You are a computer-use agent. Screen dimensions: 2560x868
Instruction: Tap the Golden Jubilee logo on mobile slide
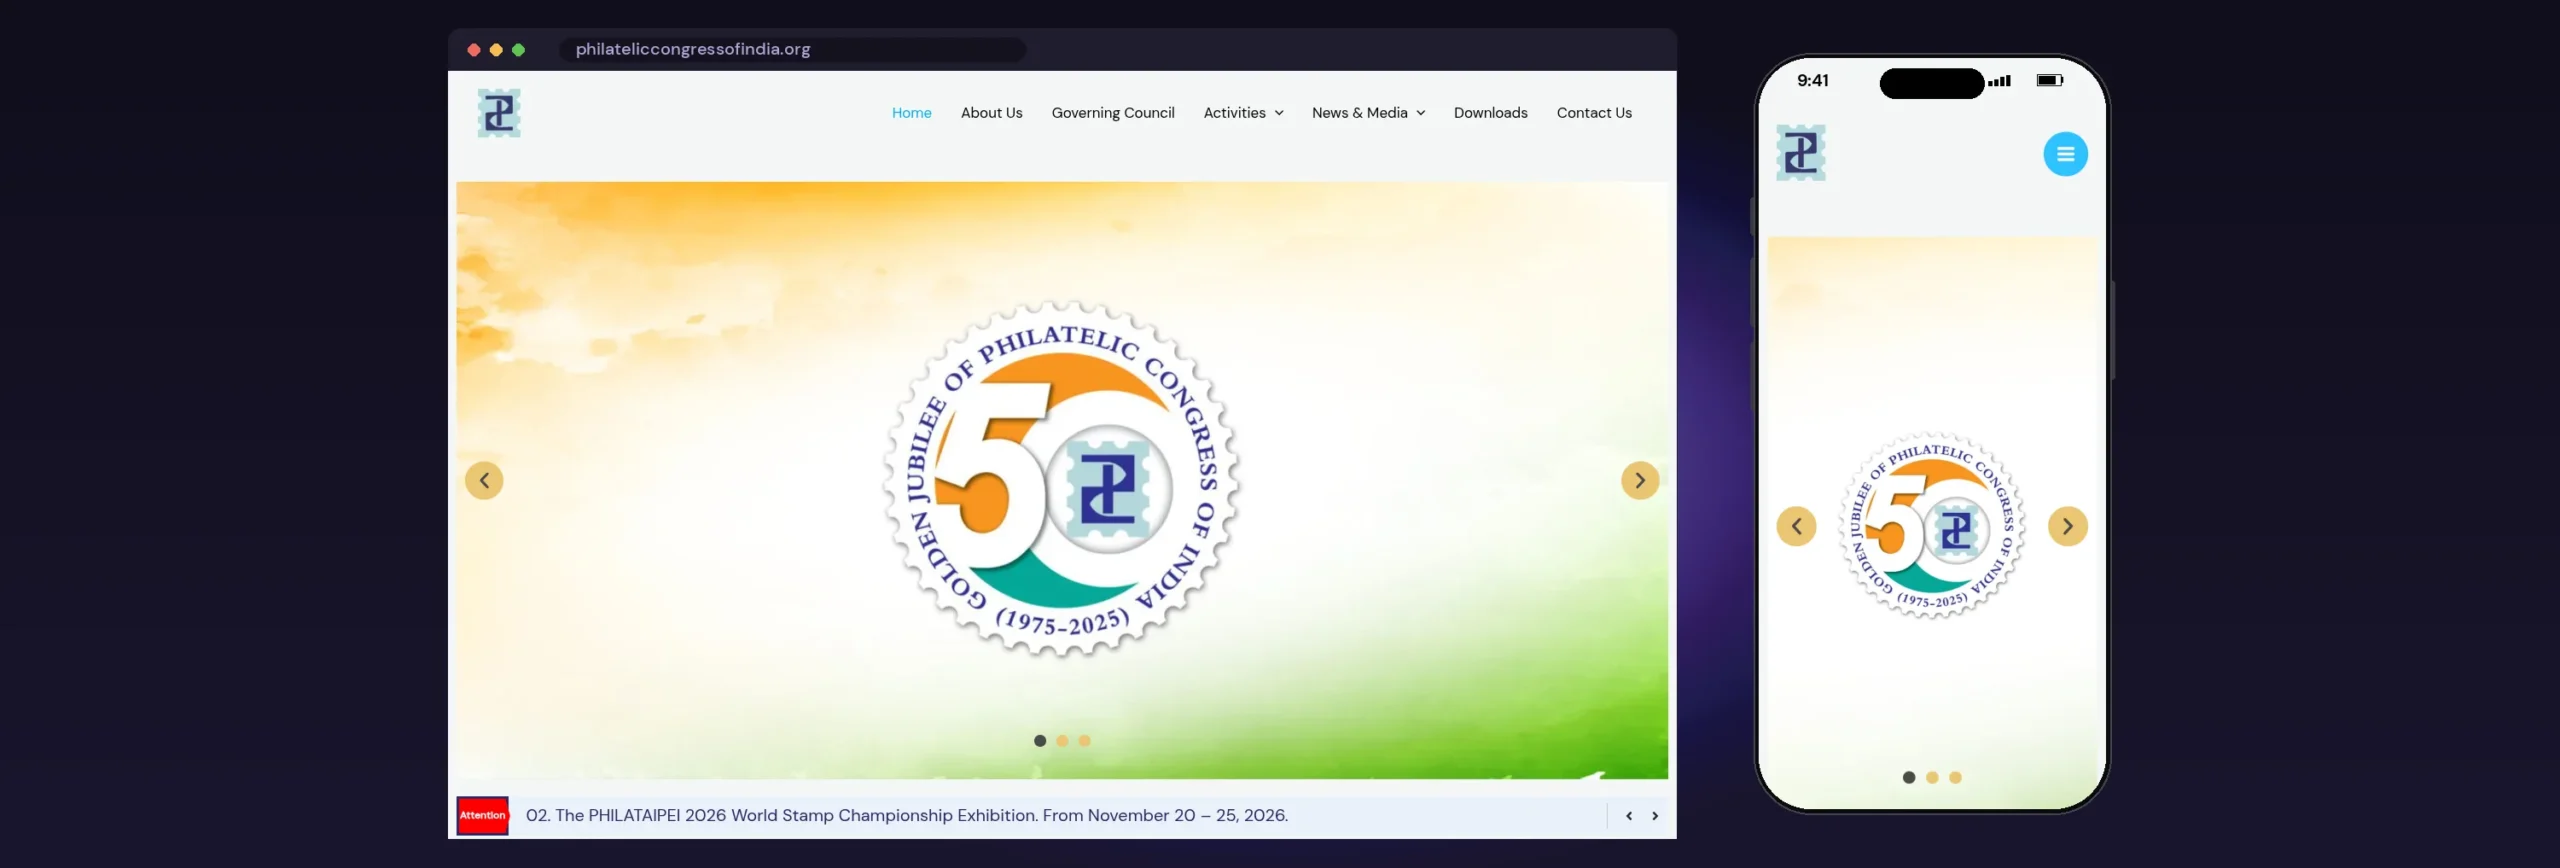1932,527
